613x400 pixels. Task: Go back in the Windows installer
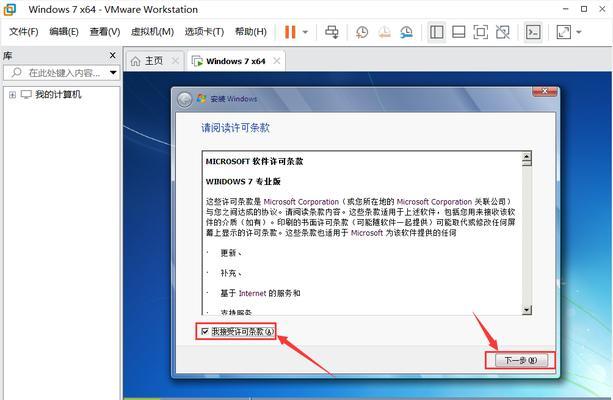point(185,99)
